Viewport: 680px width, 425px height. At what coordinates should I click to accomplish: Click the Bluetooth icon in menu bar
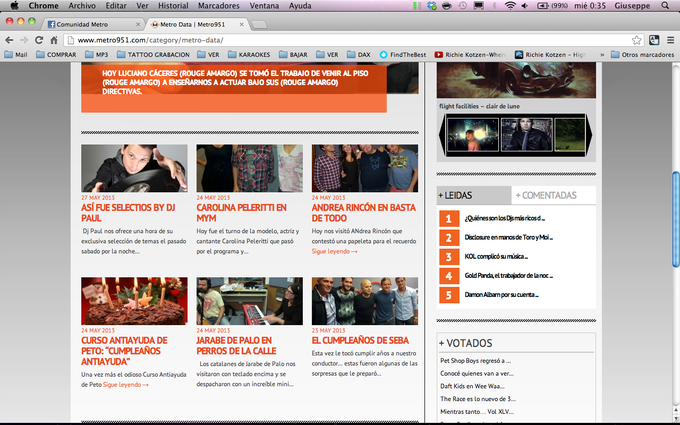click(x=494, y=6)
